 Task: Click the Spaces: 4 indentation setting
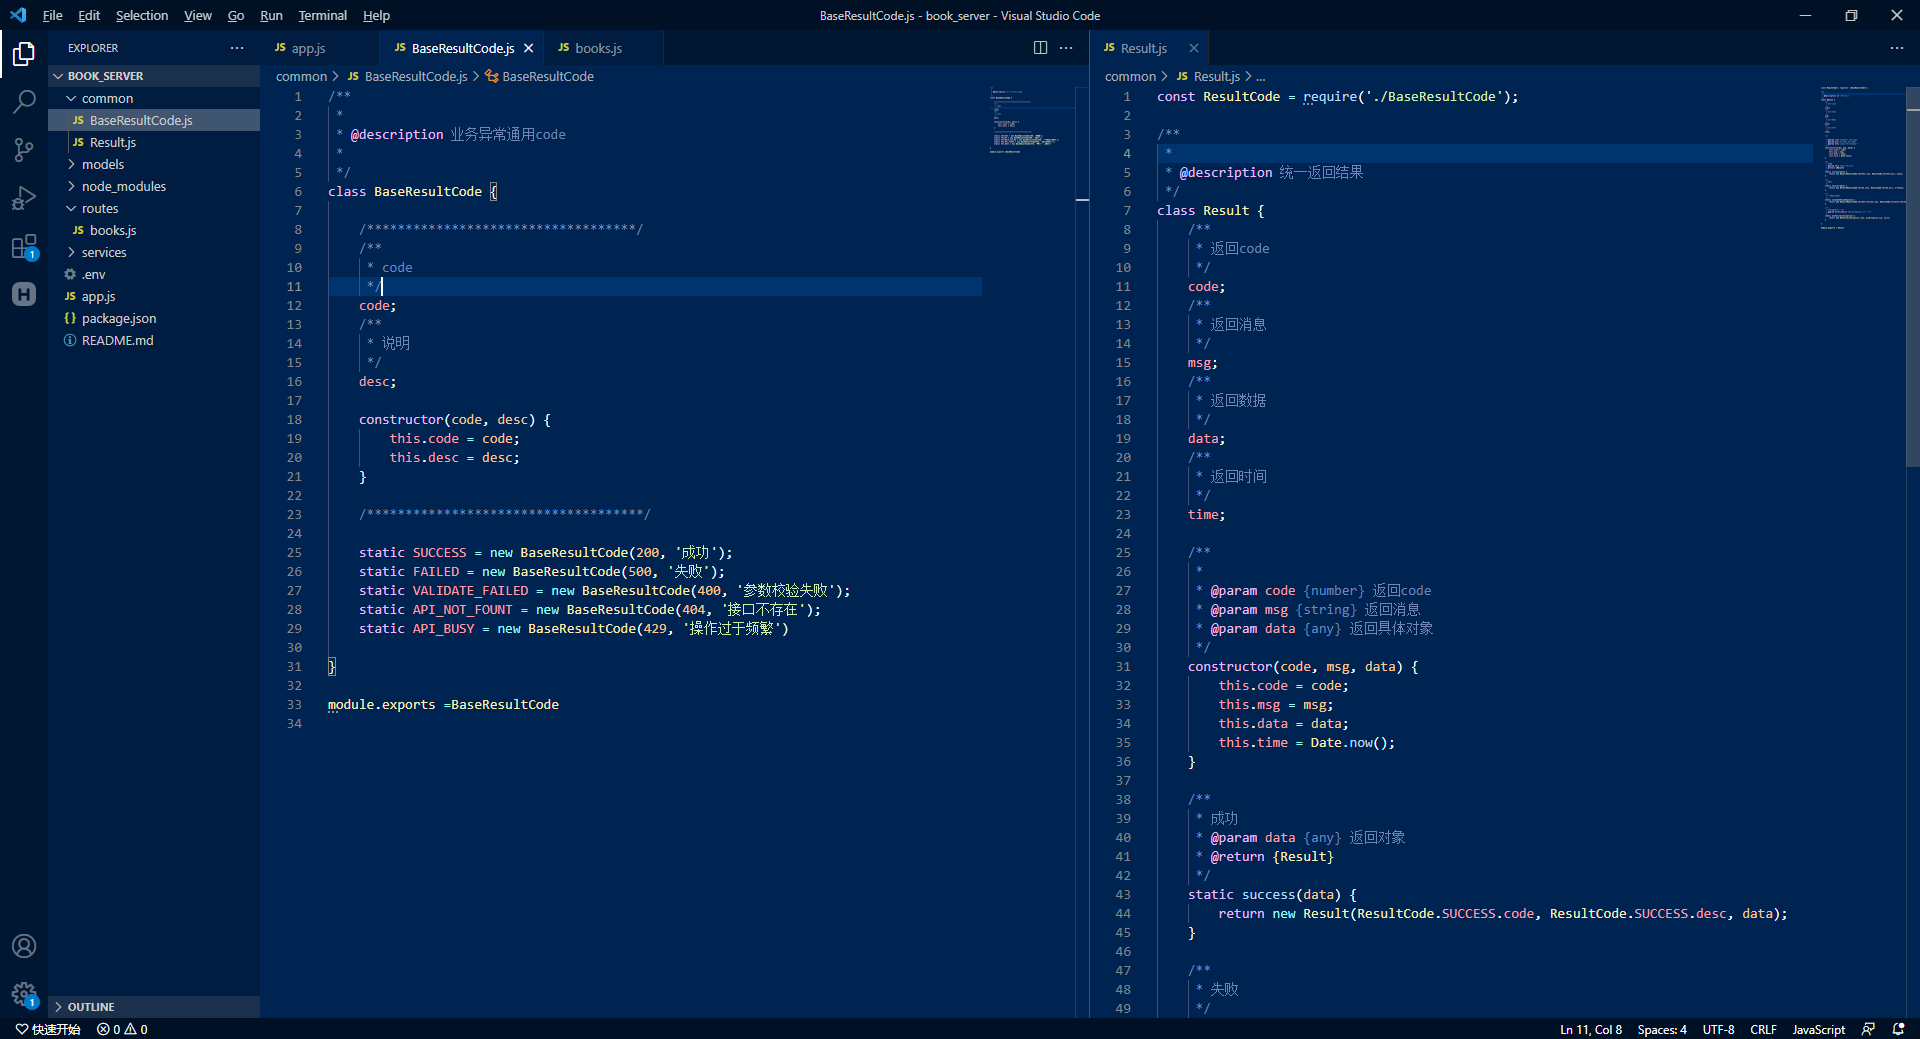click(1662, 1029)
